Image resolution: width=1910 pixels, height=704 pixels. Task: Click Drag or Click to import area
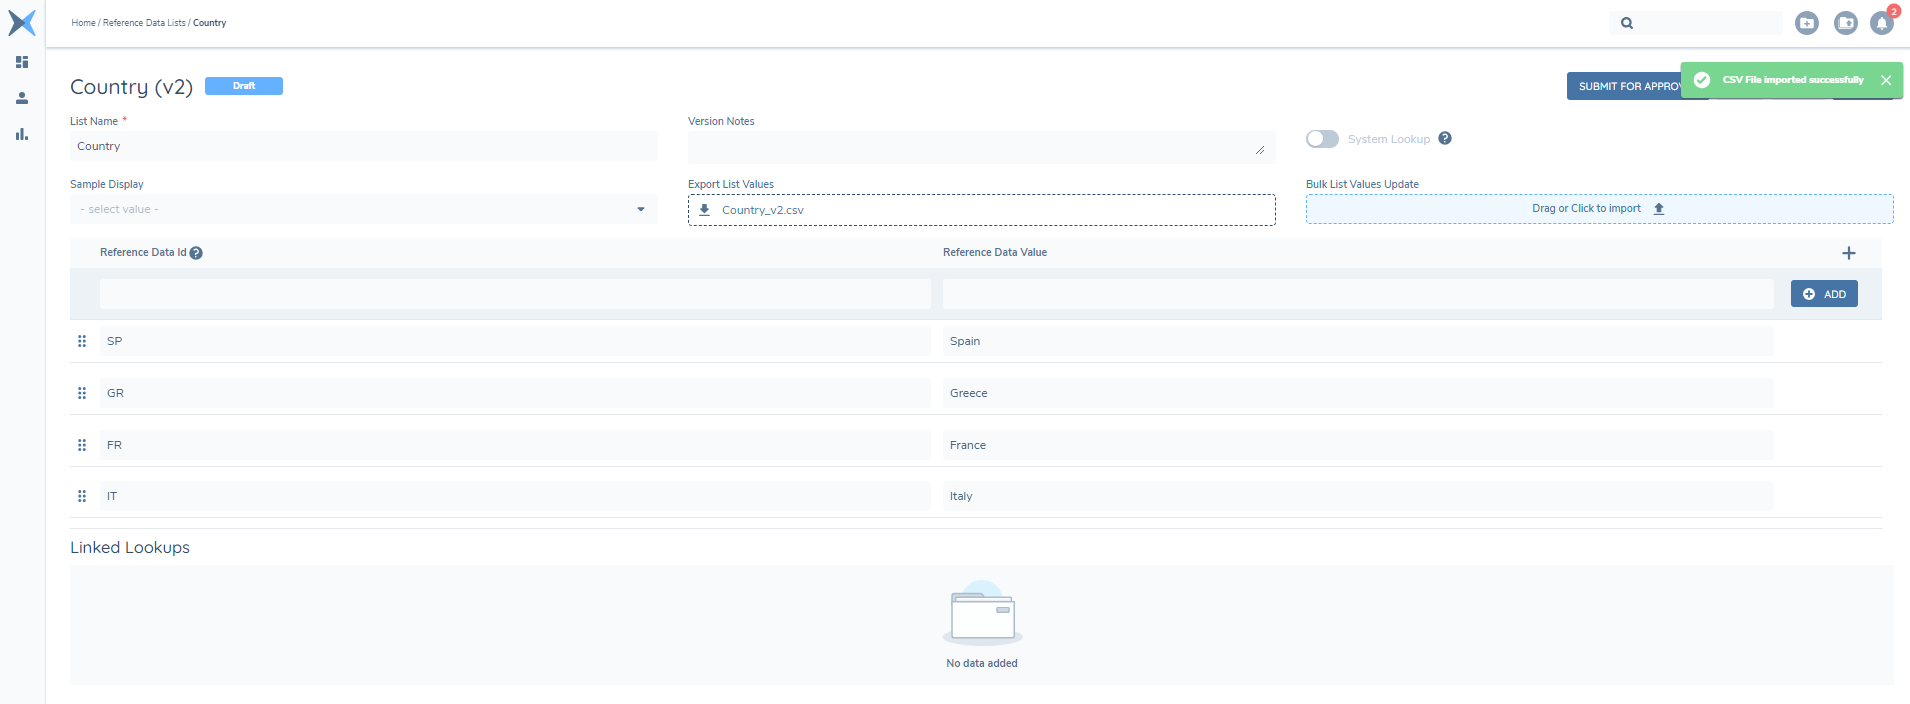1600,209
